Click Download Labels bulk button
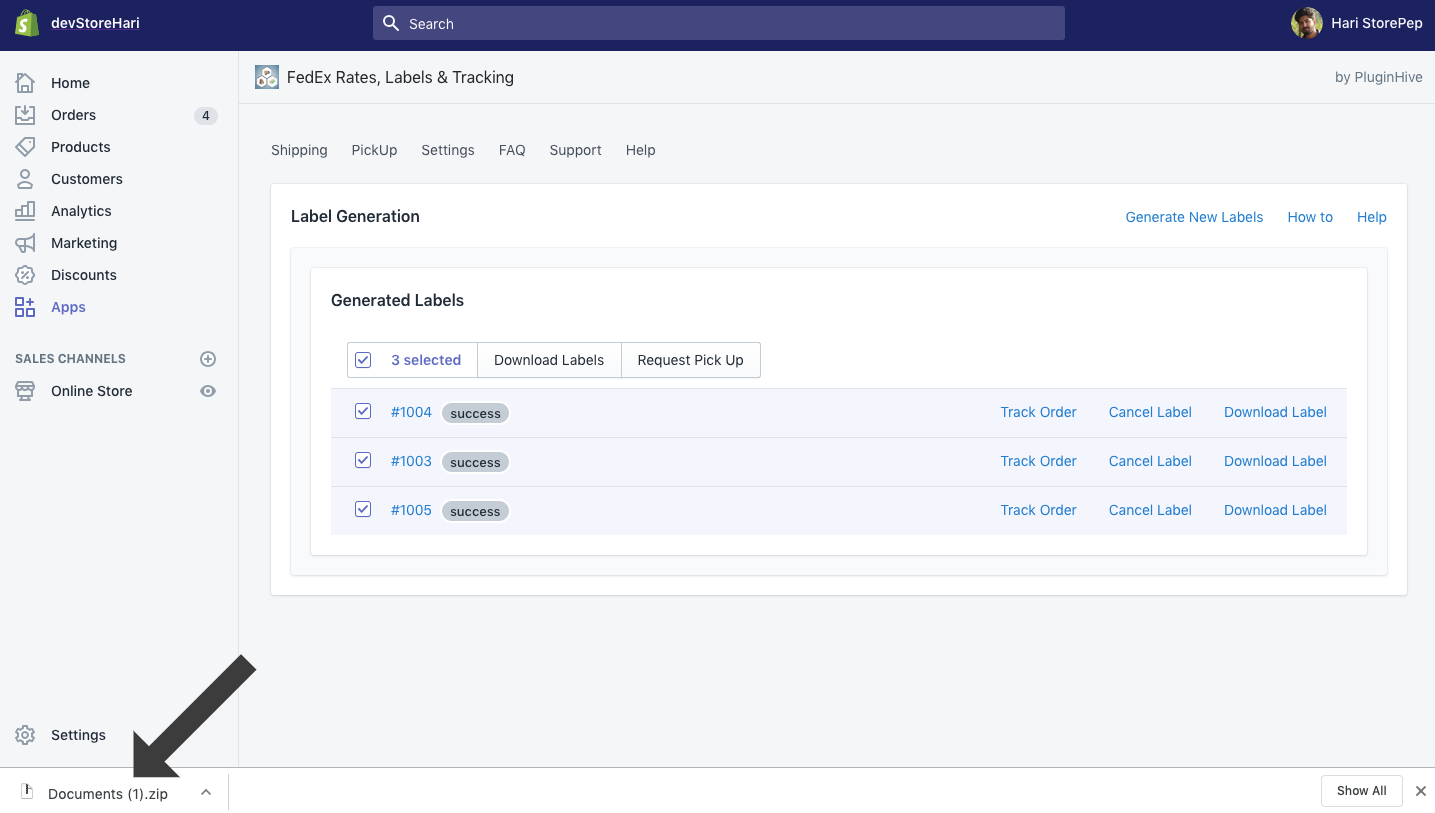This screenshot has height=813, width=1435. (549, 360)
